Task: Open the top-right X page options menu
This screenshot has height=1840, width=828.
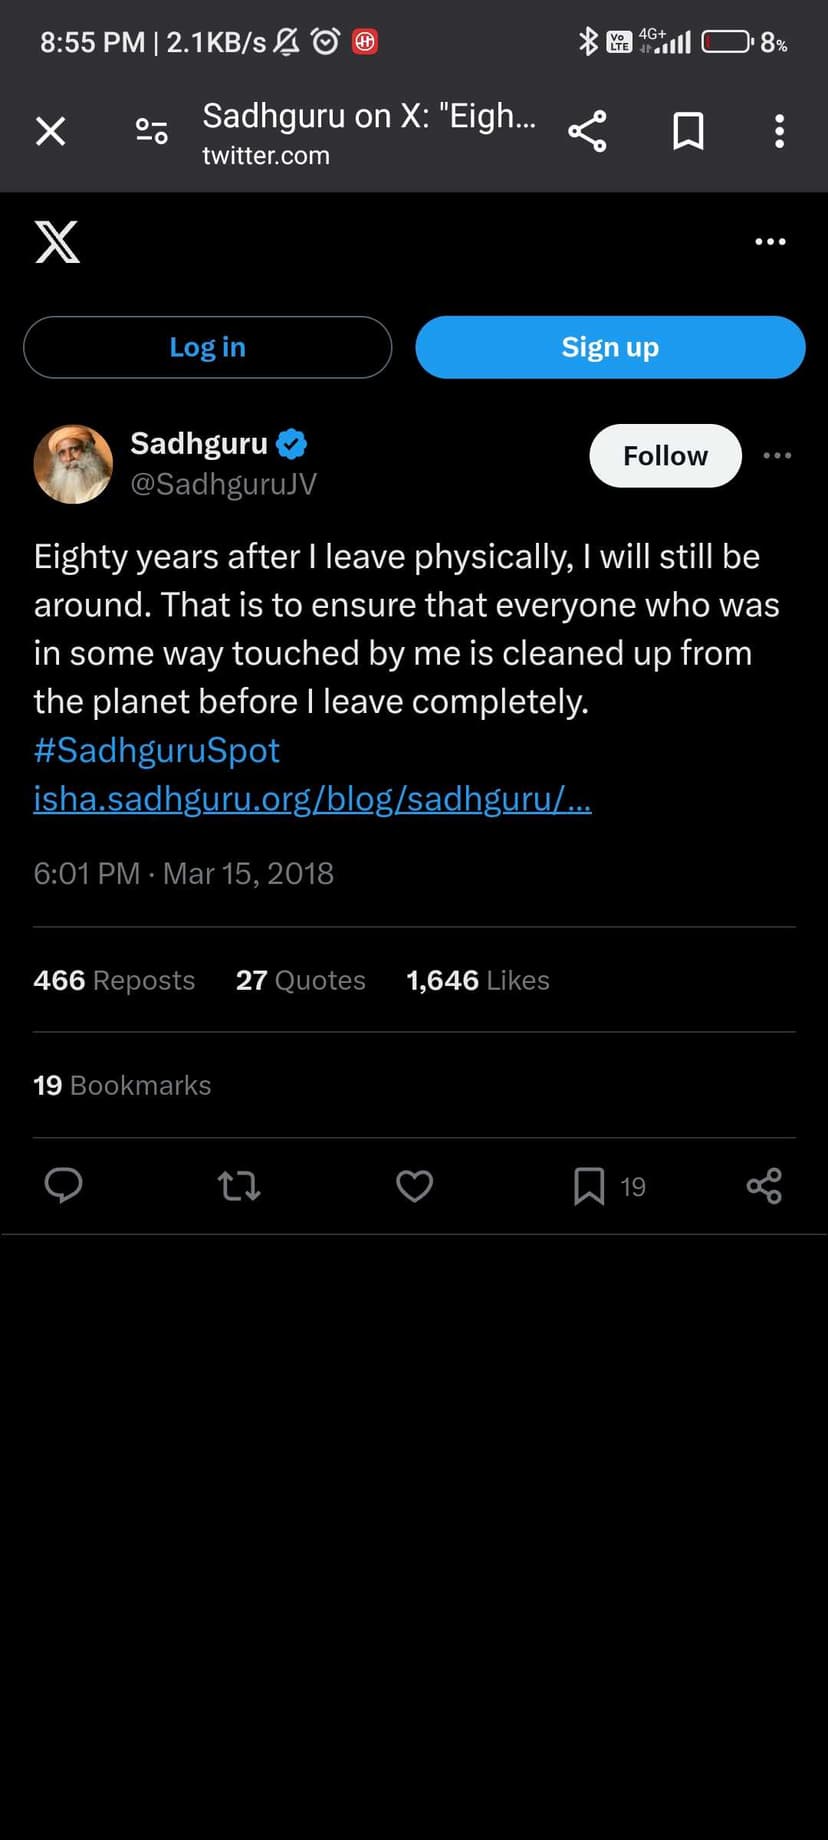Action: tap(770, 242)
